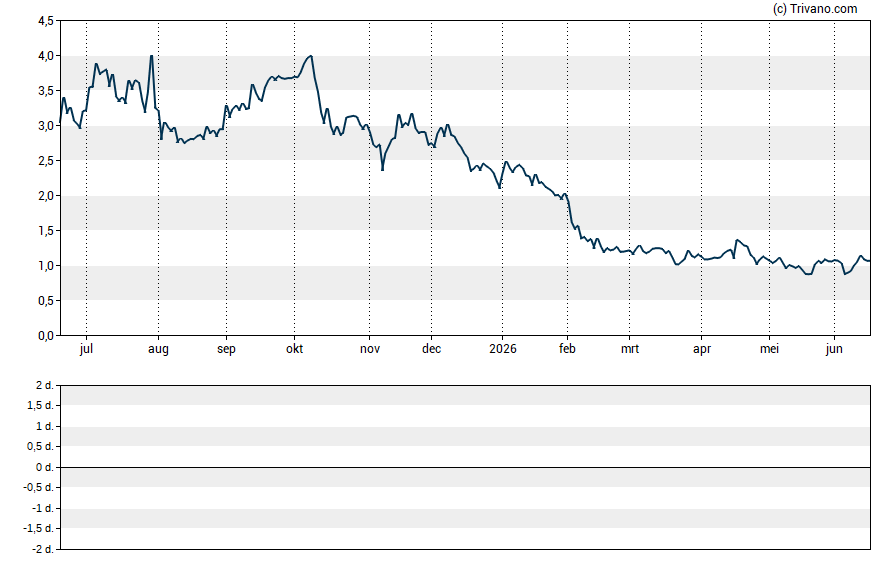Click the '2 d.' lower chart label
Image resolution: width=888 pixels, height=565 pixels.
click(x=45, y=386)
